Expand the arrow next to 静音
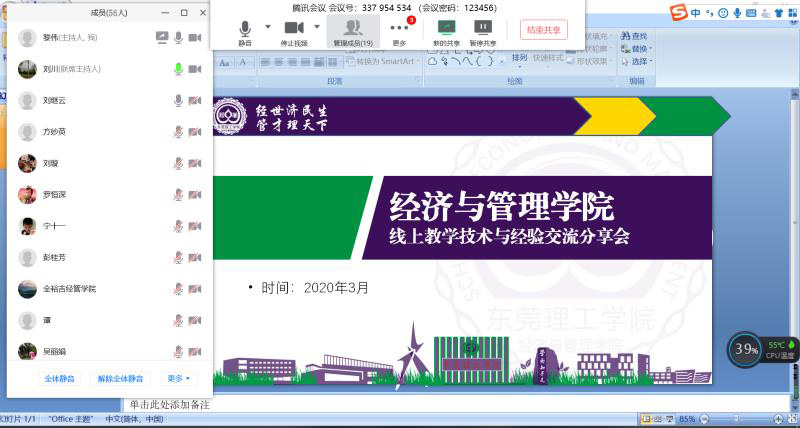This screenshot has width=800, height=428. pyautogui.click(x=268, y=27)
